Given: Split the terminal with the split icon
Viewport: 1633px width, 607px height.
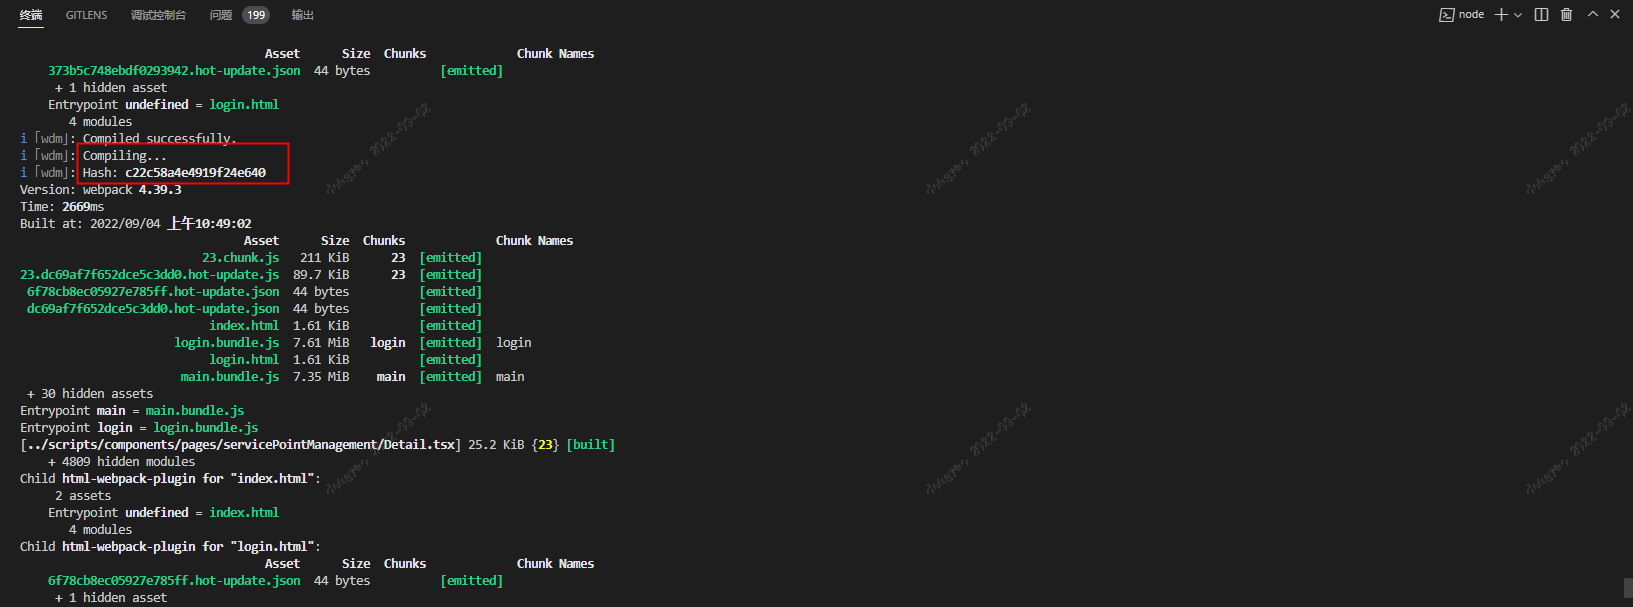Looking at the screenshot, I should click(x=1541, y=15).
